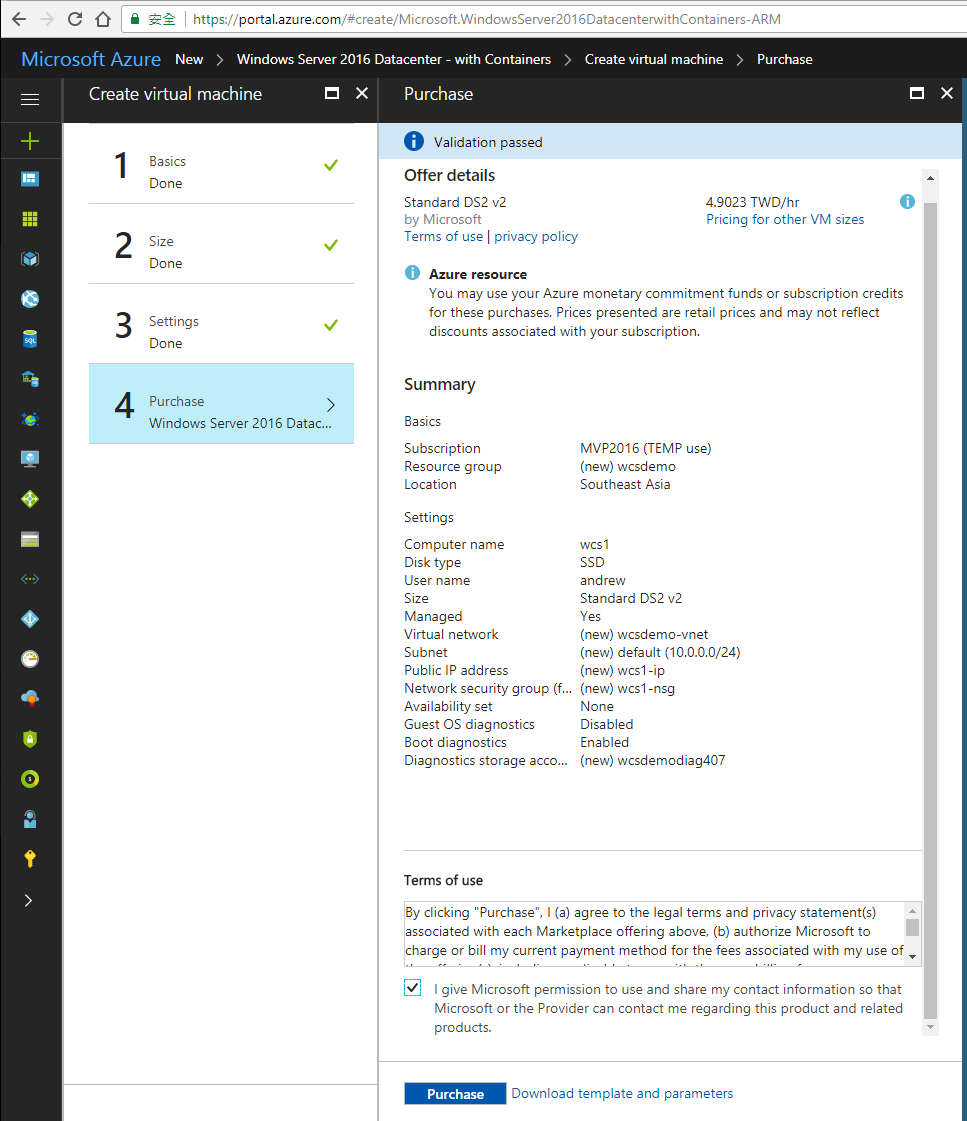Viewport: 967px width, 1121px height.
Task: Open SQL databases sidebar icon
Action: point(30,339)
